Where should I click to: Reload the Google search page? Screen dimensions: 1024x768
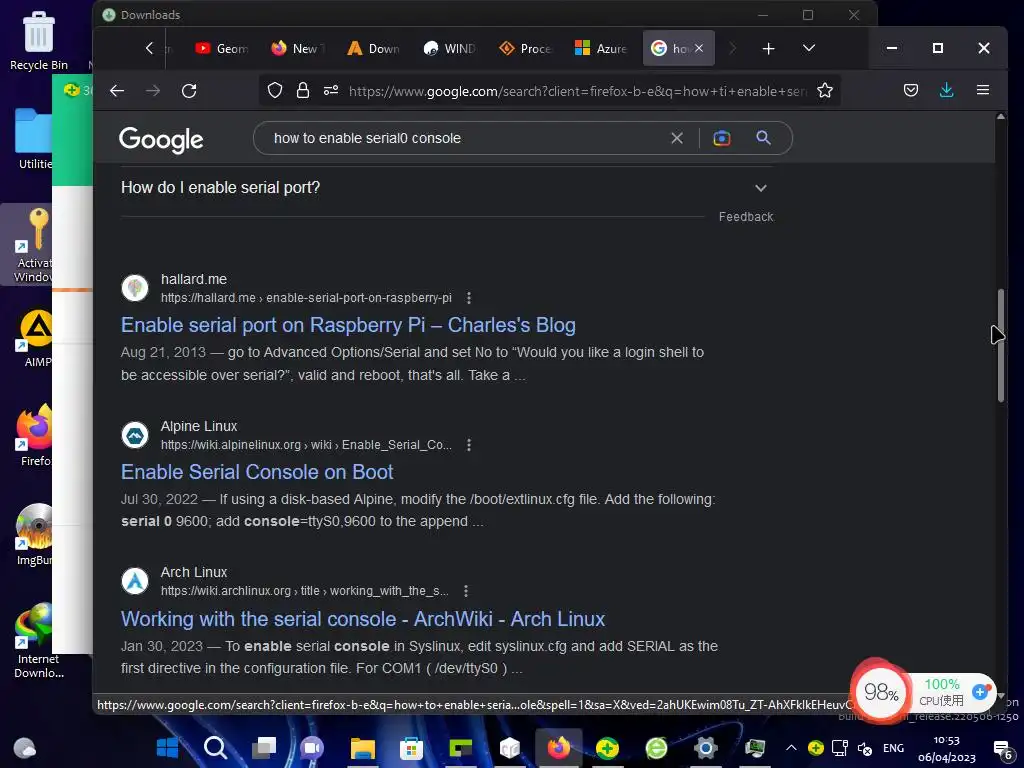click(189, 91)
